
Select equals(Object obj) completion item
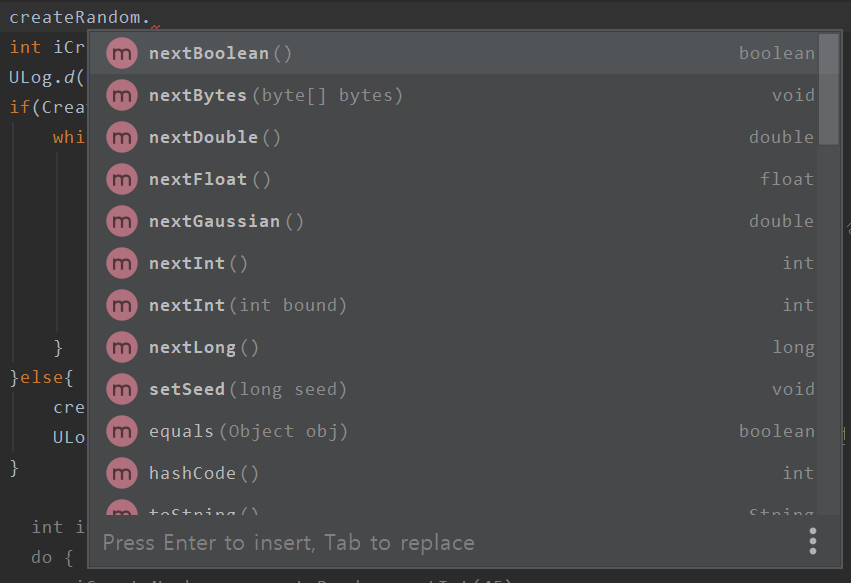pos(248,431)
